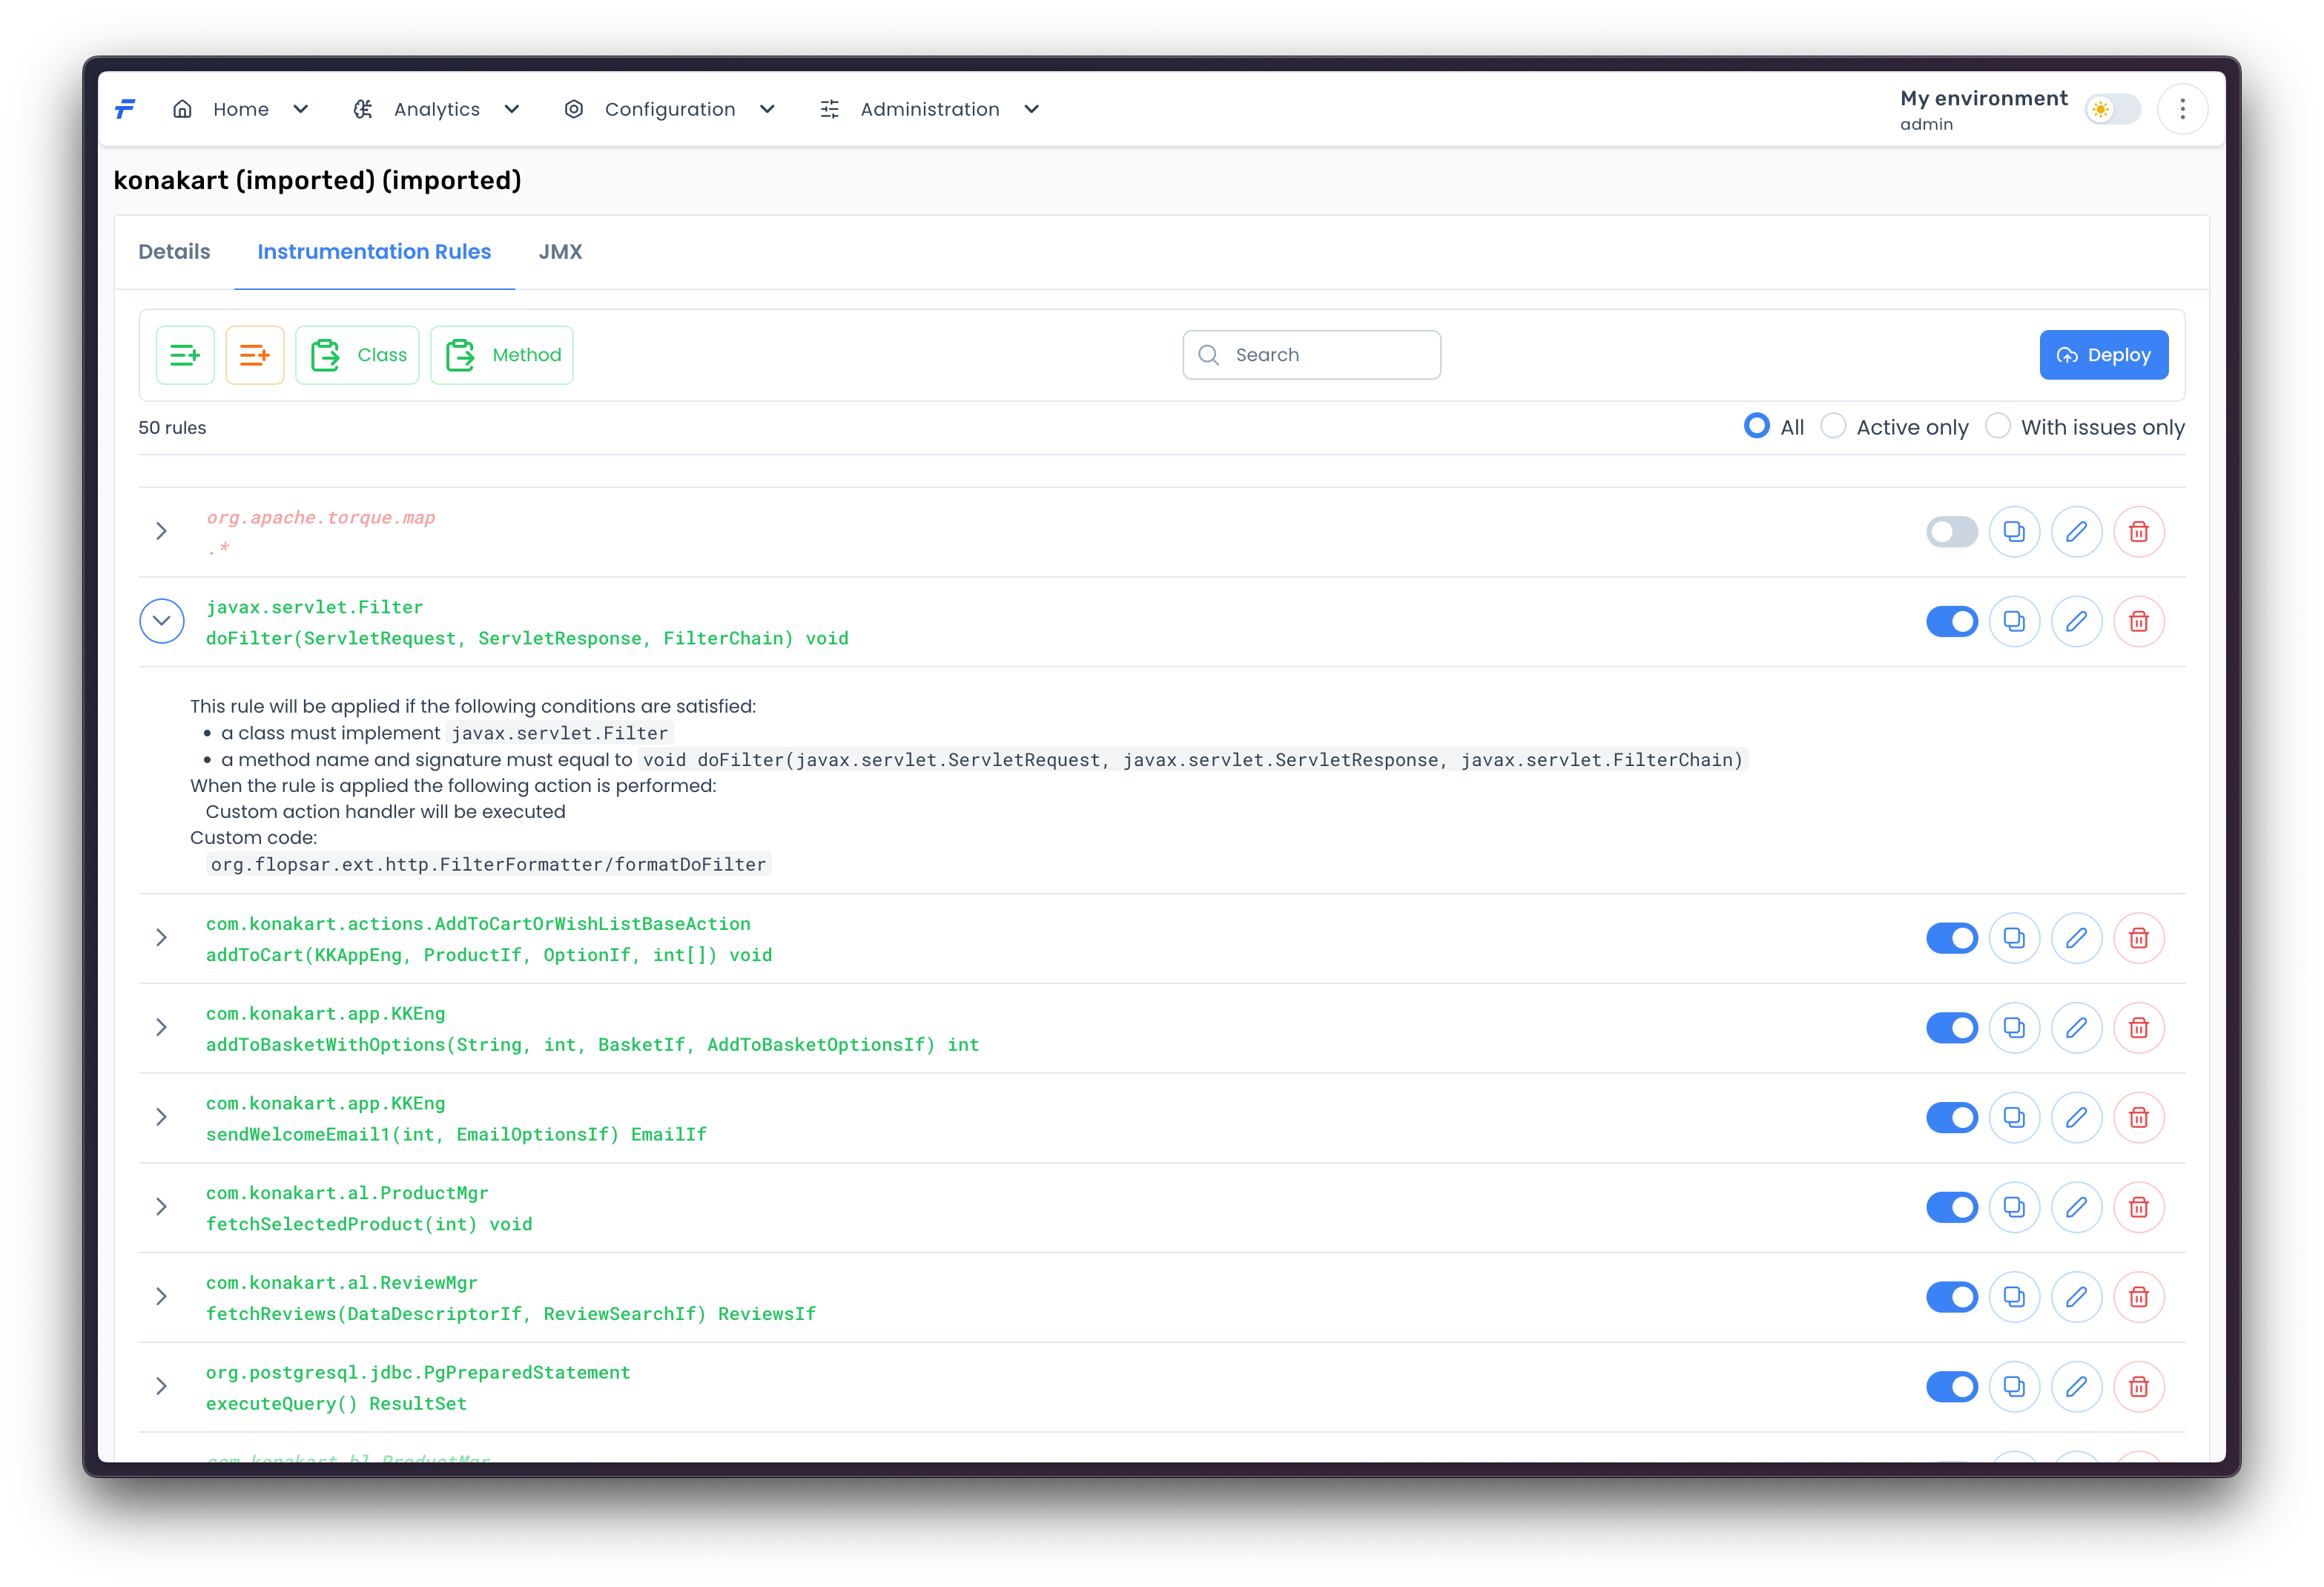Enable the org.apache.torque.map rule toggle
The width and height of the screenshot is (2324, 1587).
tap(1951, 532)
